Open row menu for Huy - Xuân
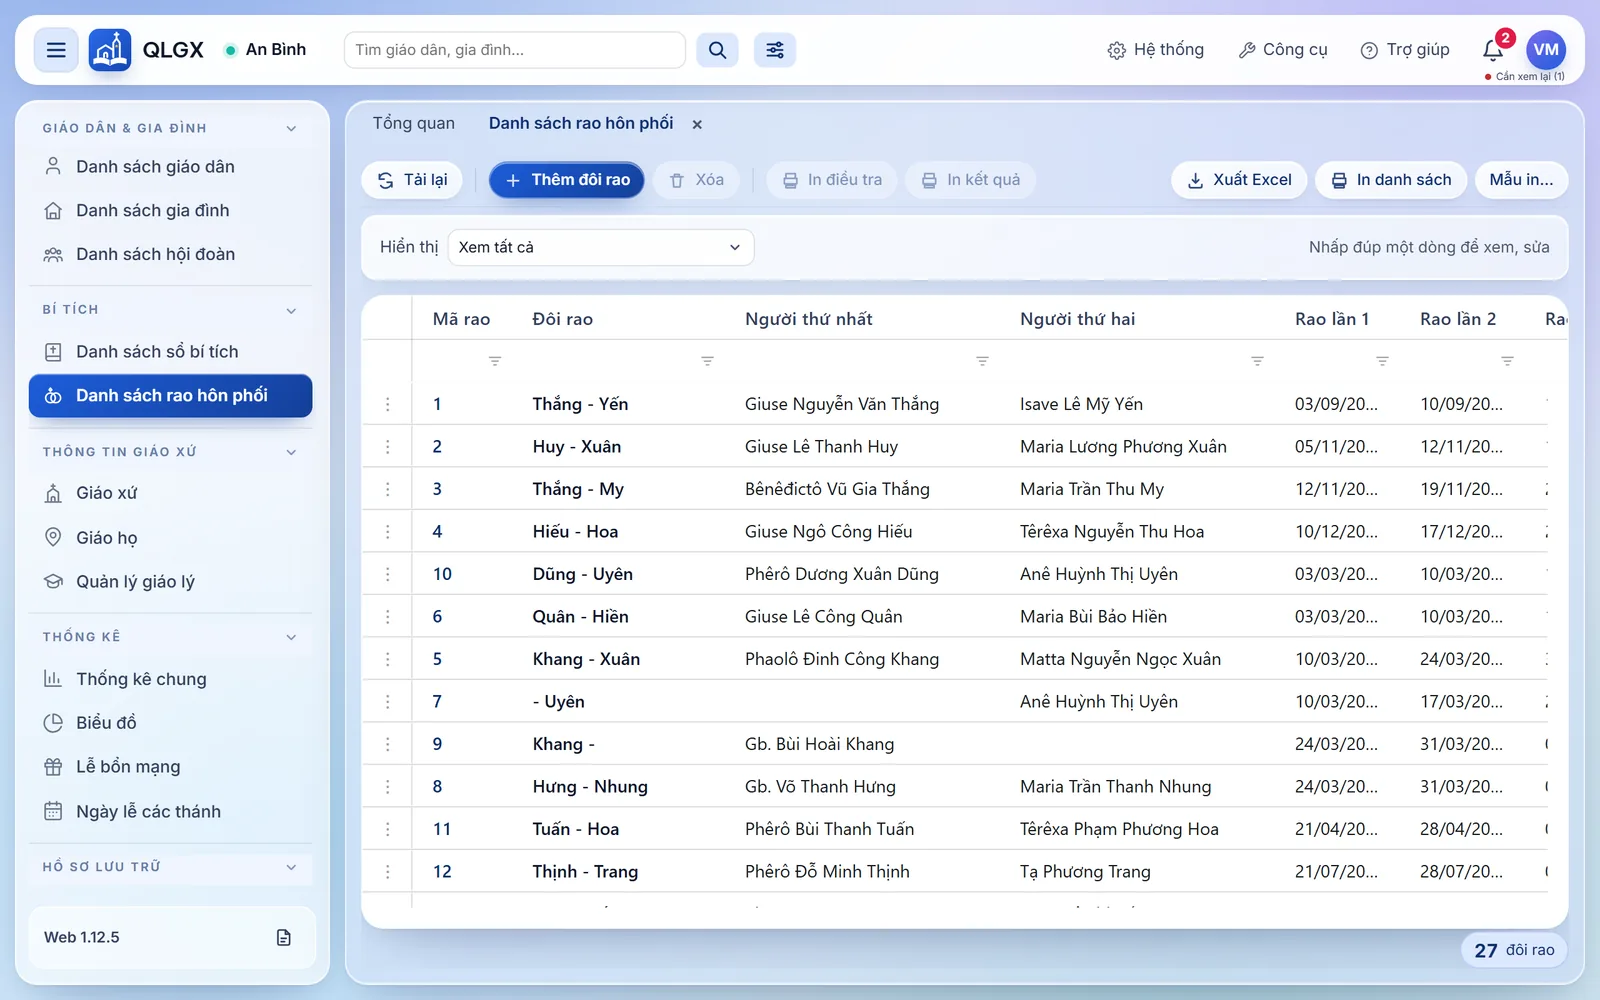Screen dimensions: 1600x1000 (x=388, y=447)
